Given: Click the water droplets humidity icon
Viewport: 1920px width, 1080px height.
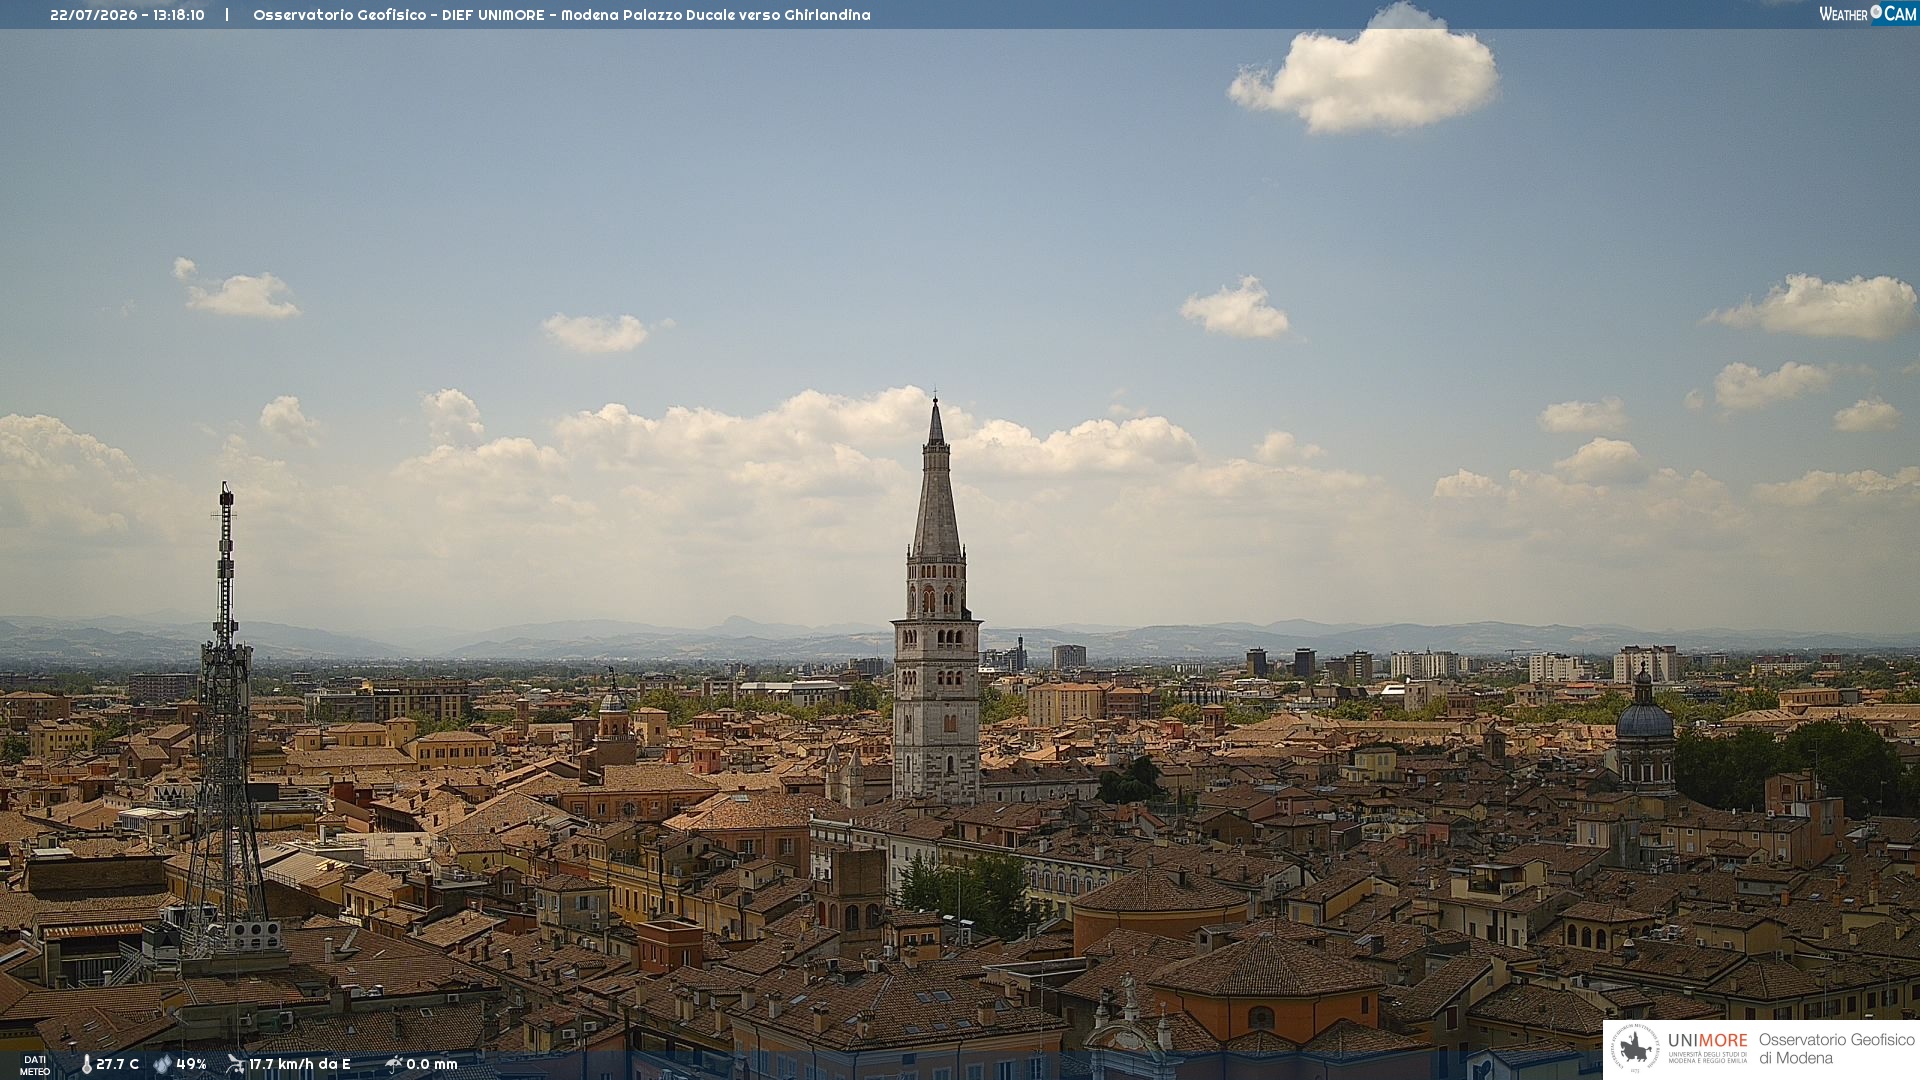Looking at the screenshot, I should [x=163, y=1064].
